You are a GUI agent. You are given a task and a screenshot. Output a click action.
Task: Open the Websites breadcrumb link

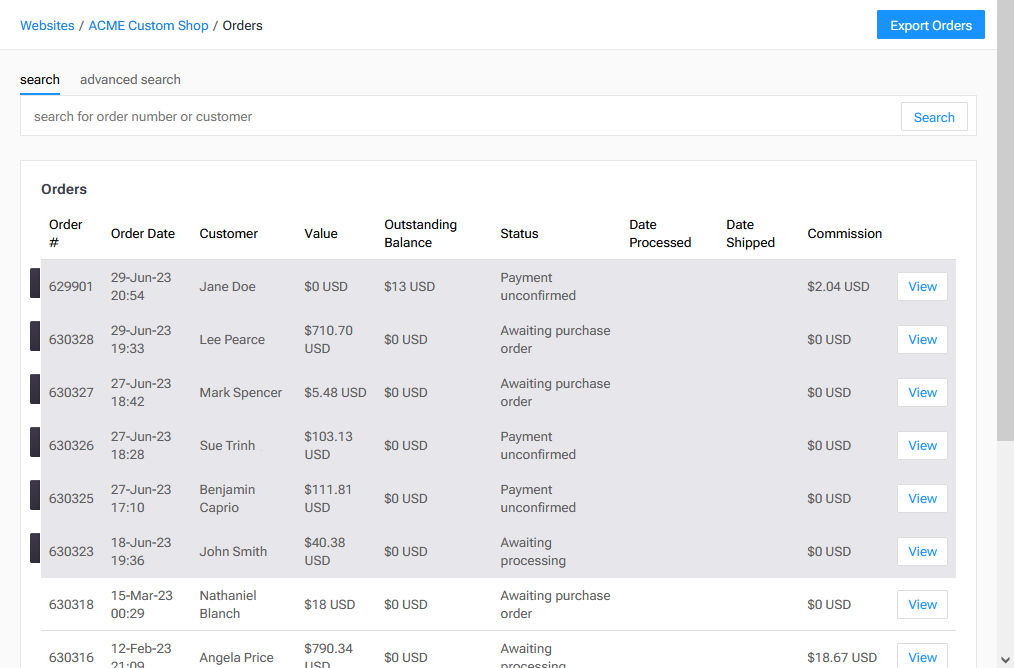pos(47,26)
